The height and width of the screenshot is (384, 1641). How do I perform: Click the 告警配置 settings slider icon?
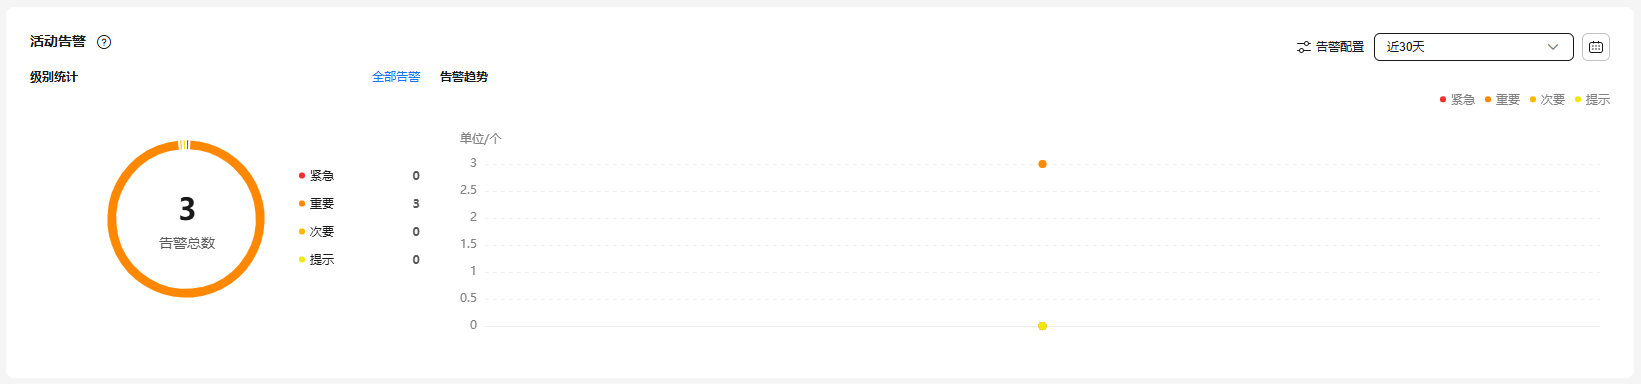click(x=1304, y=47)
